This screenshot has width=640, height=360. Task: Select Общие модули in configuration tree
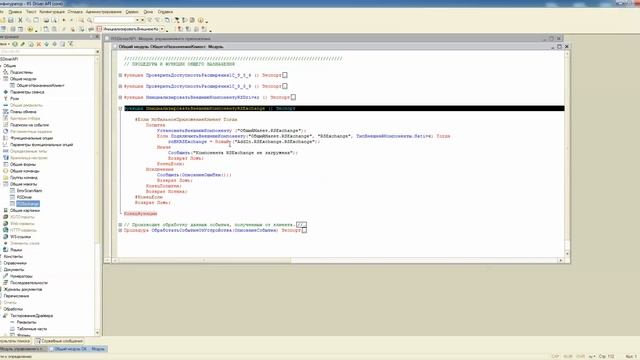tap(23, 79)
